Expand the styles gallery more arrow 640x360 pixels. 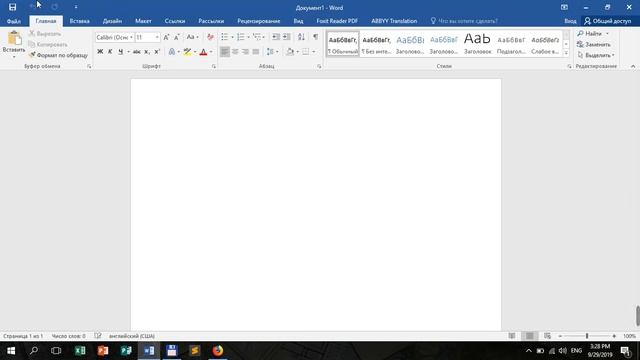coord(566,53)
